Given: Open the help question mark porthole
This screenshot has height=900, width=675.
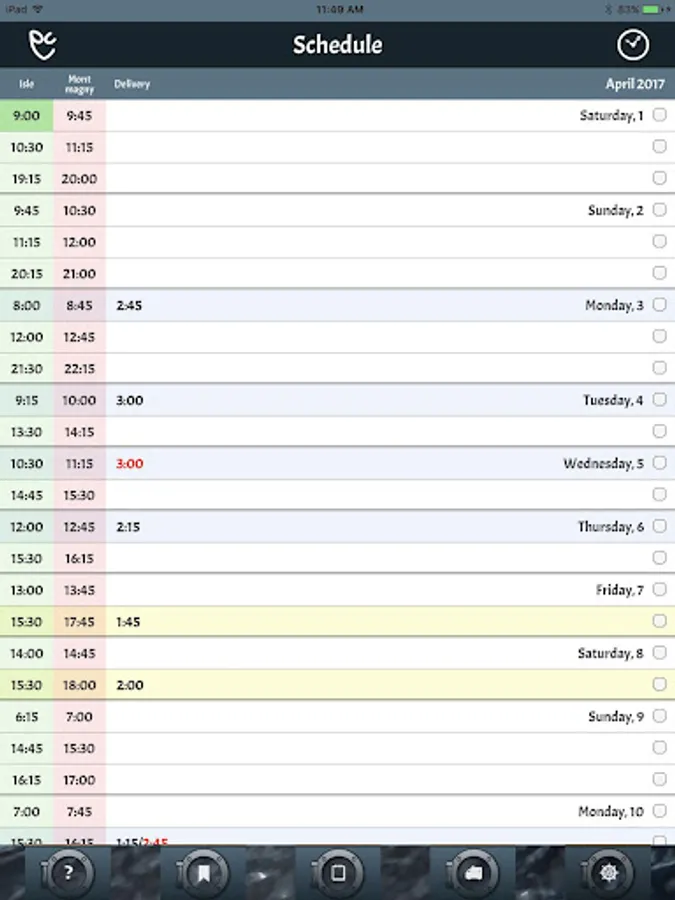Looking at the screenshot, I should [68, 873].
